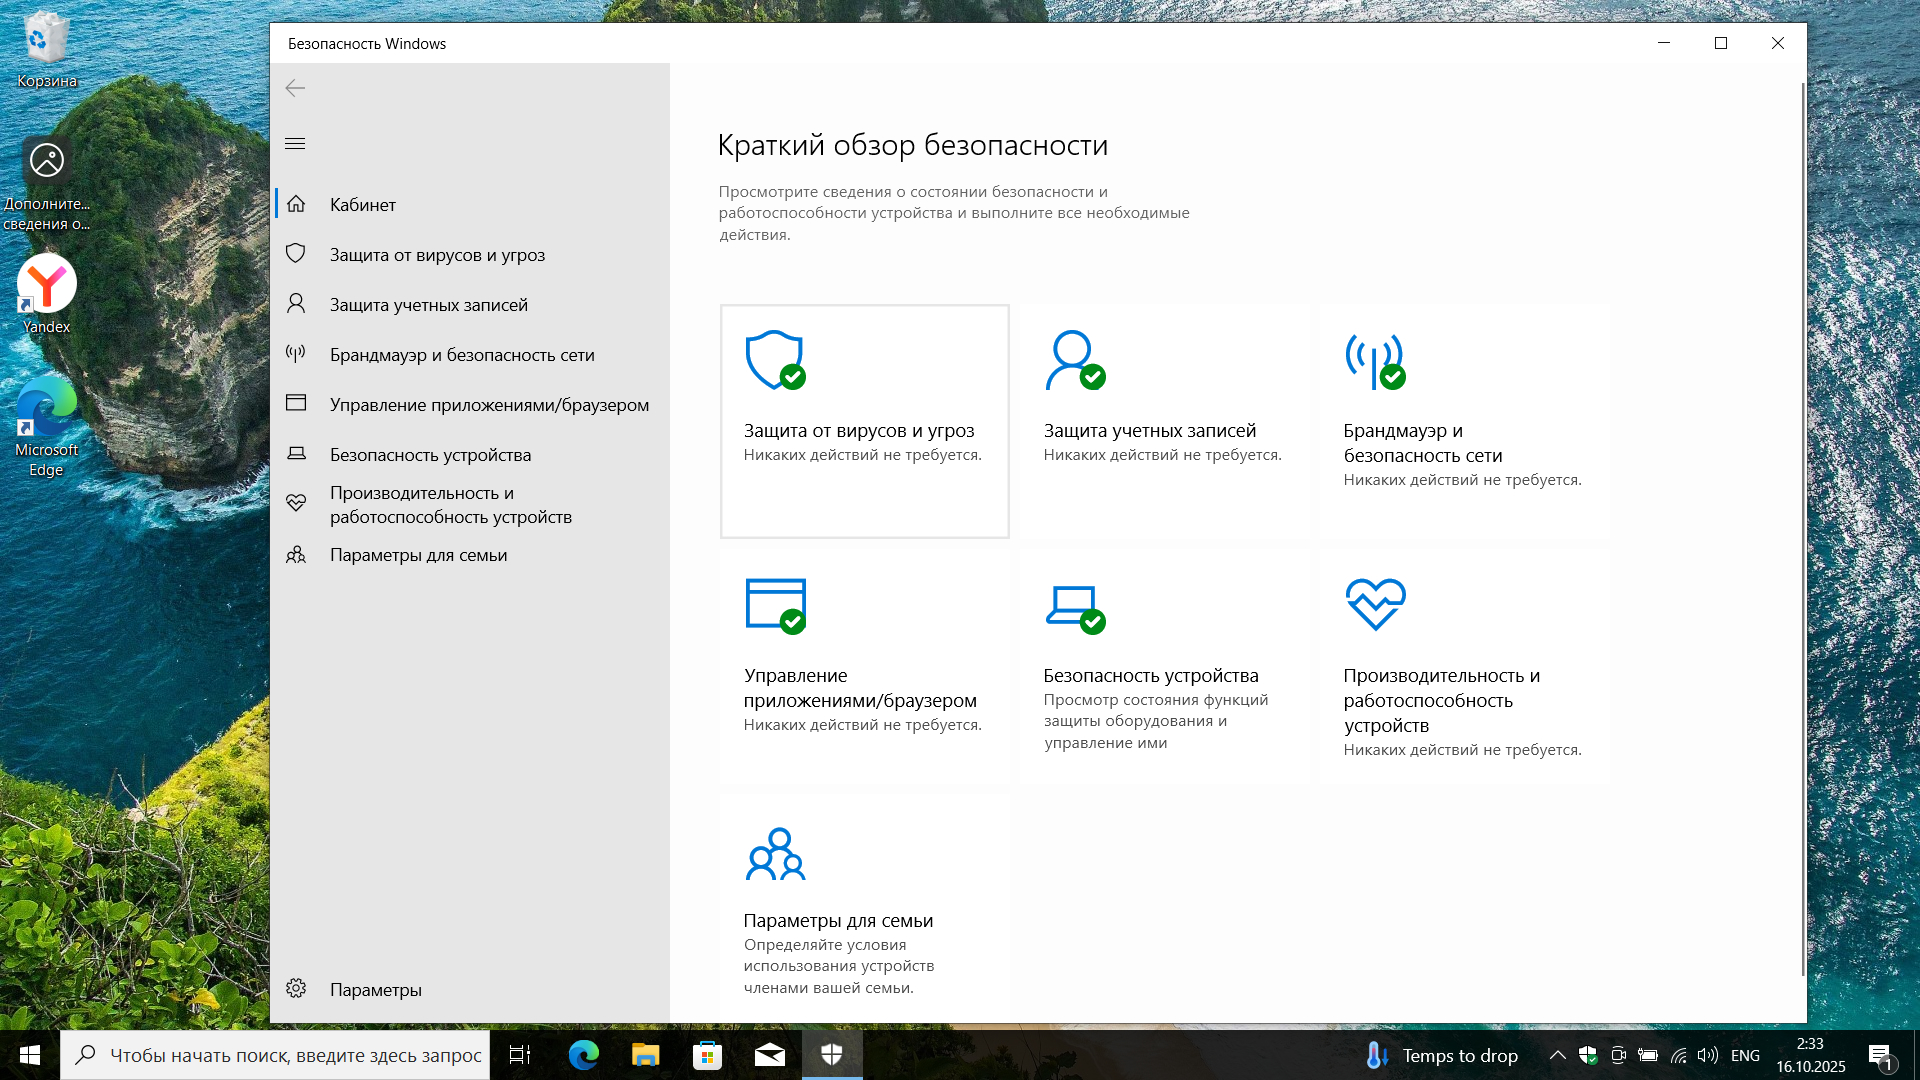
Task: Open Параметры для семьи in sidebar
Action: (x=418, y=555)
